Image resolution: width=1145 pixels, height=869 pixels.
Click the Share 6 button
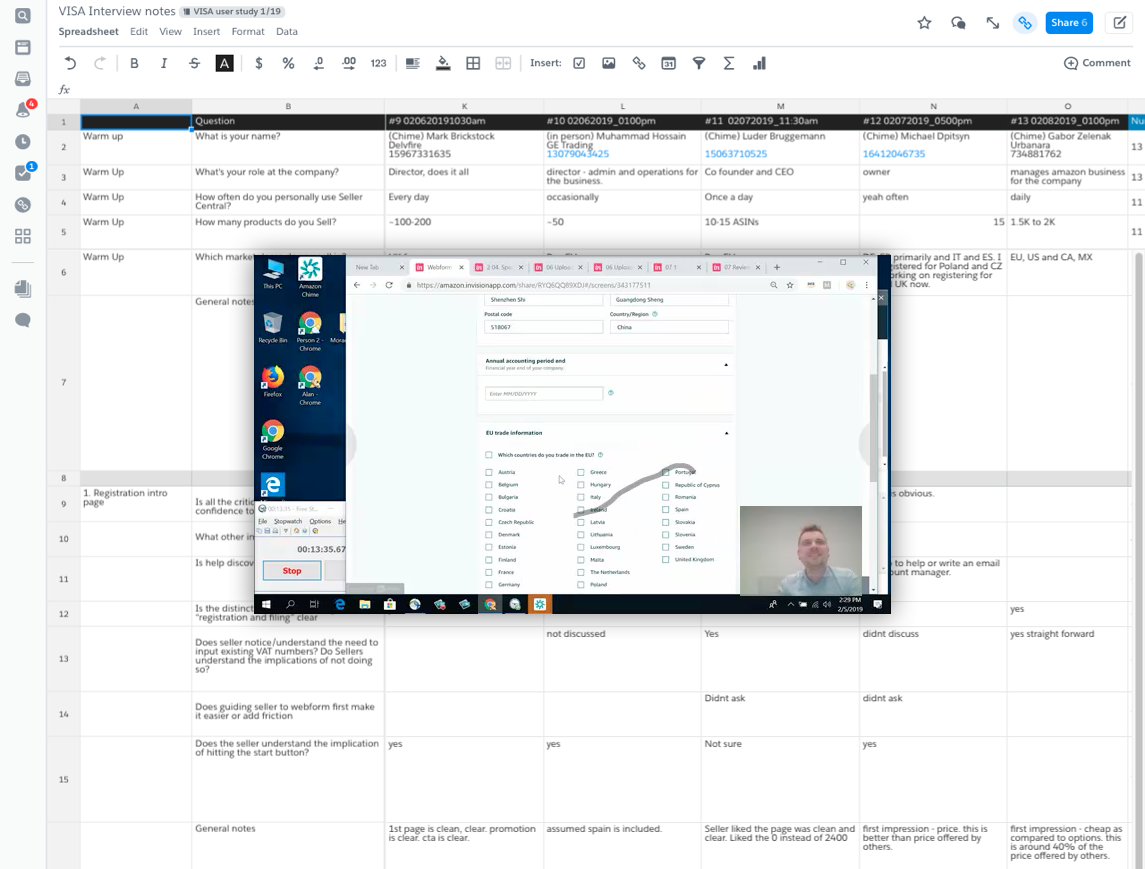pyautogui.click(x=1069, y=23)
